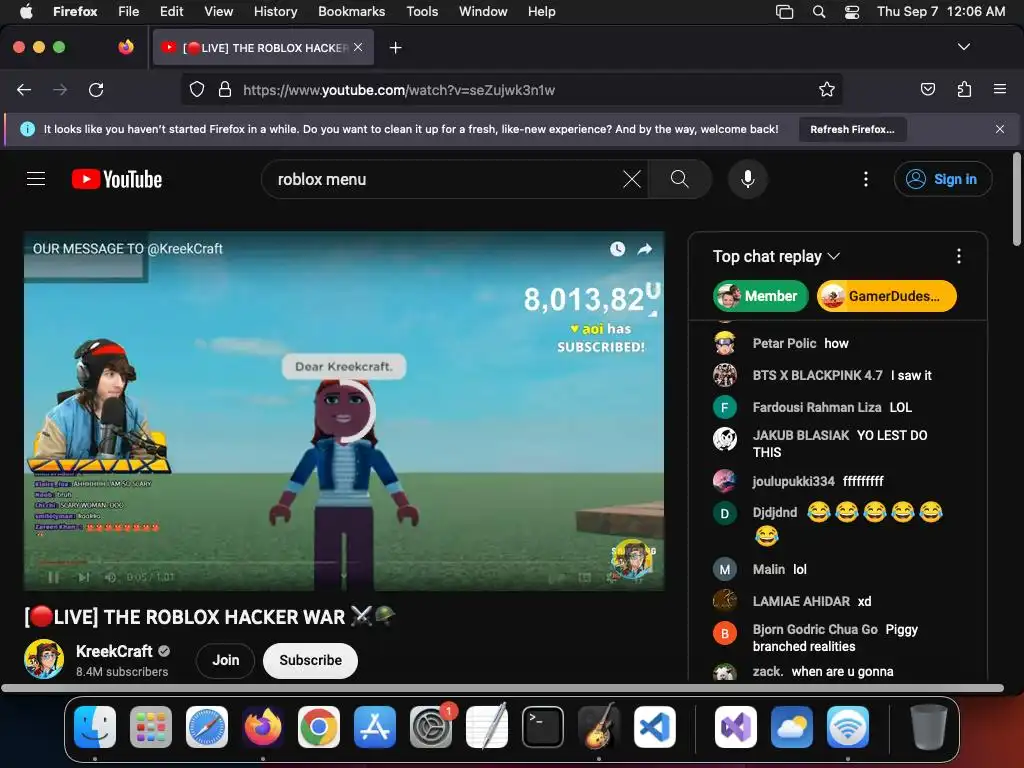The width and height of the screenshot is (1024, 768).
Task: Click the Watch later clock icon
Action: [x=617, y=249]
